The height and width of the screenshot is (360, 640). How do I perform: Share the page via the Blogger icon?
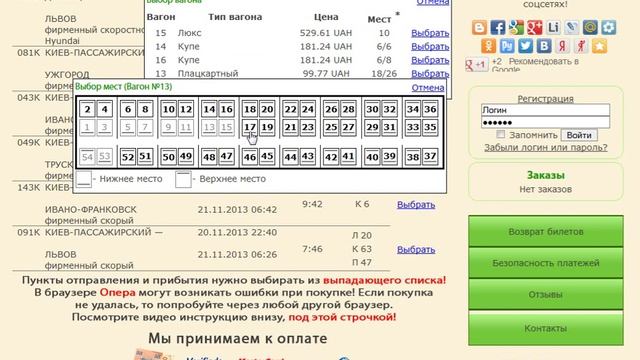click(479, 27)
